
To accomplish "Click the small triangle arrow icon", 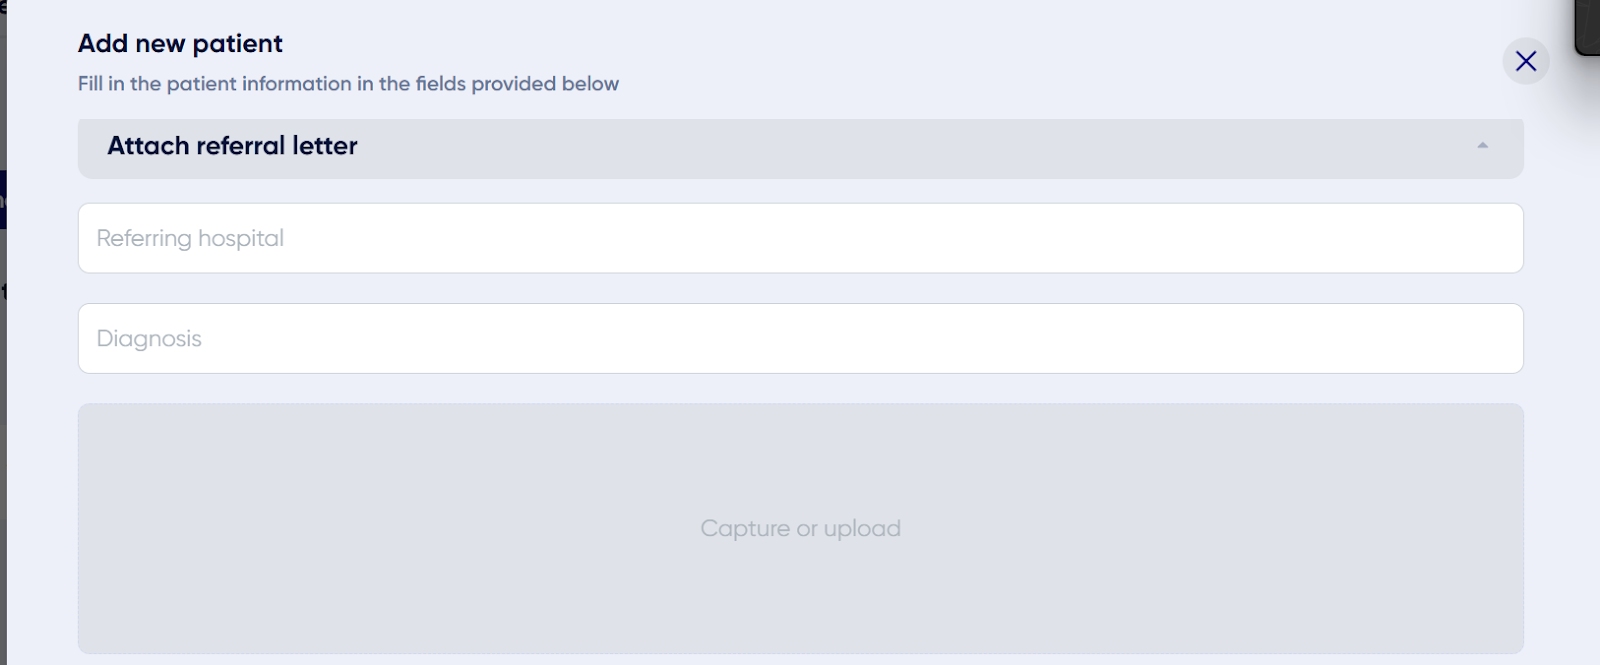I will point(1483,146).
